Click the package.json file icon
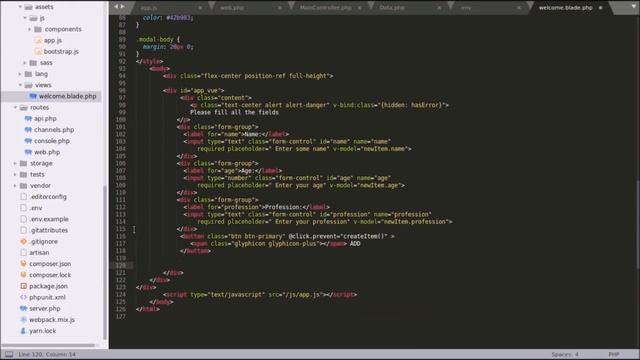 [x=23, y=286]
